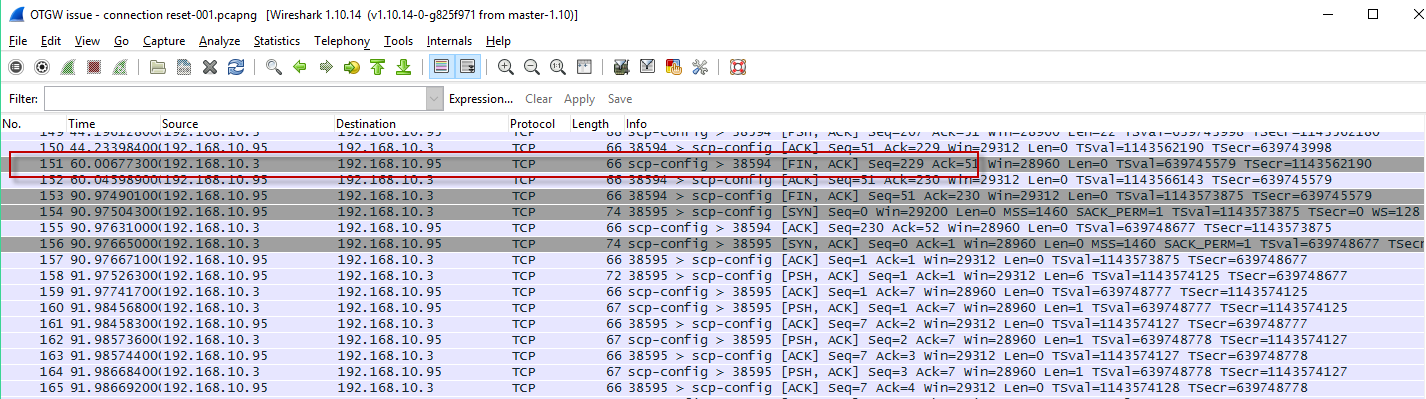Go forward in packet history

(x=326, y=67)
